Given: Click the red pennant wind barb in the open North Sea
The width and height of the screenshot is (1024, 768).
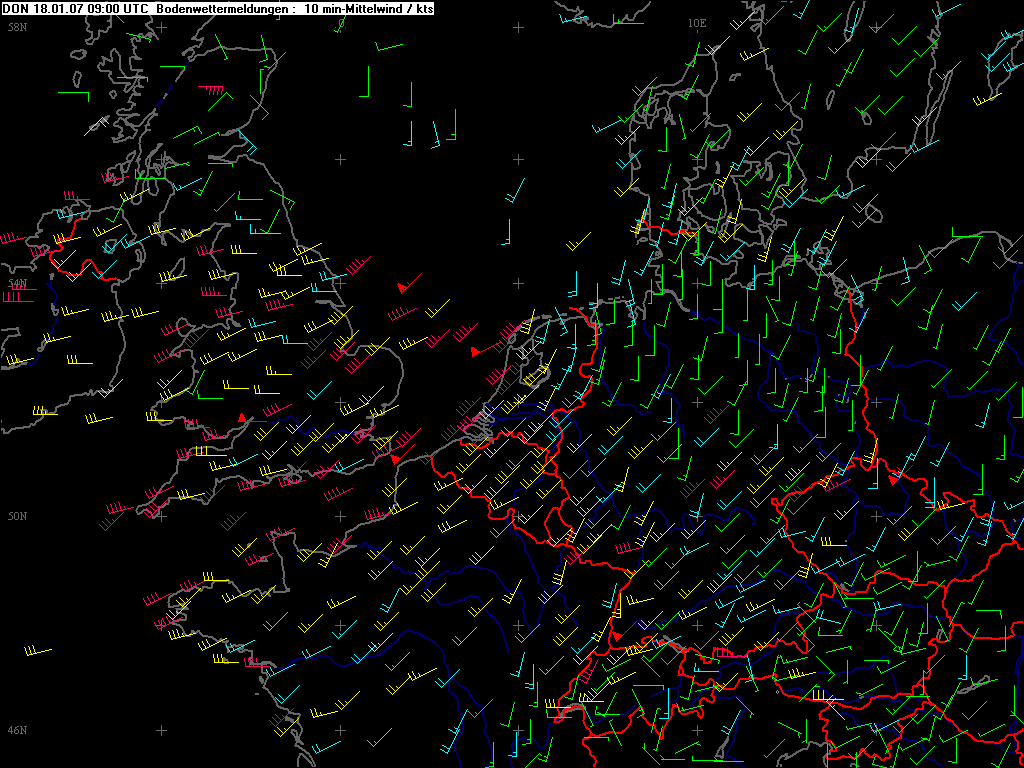Looking at the screenshot, I should pyautogui.click(x=409, y=283).
